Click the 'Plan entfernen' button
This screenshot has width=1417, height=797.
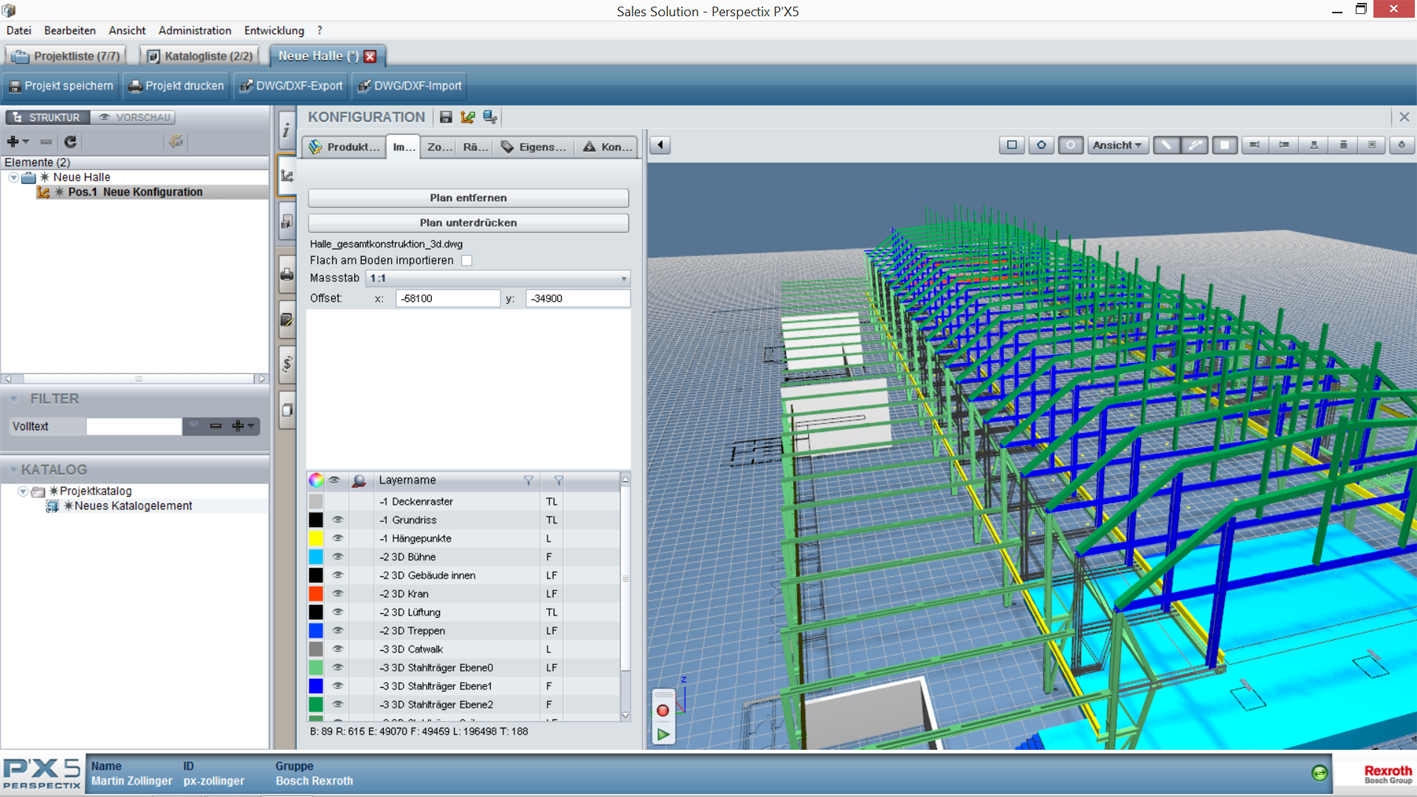[x=468, y=198]
